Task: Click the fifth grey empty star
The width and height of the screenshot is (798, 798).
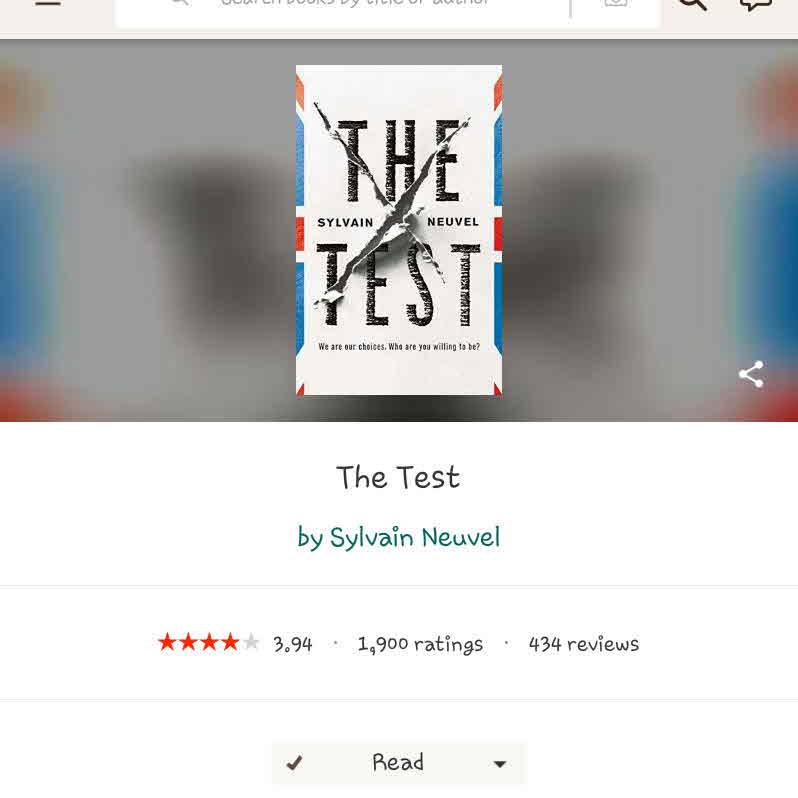Action: tap(250, 642)
